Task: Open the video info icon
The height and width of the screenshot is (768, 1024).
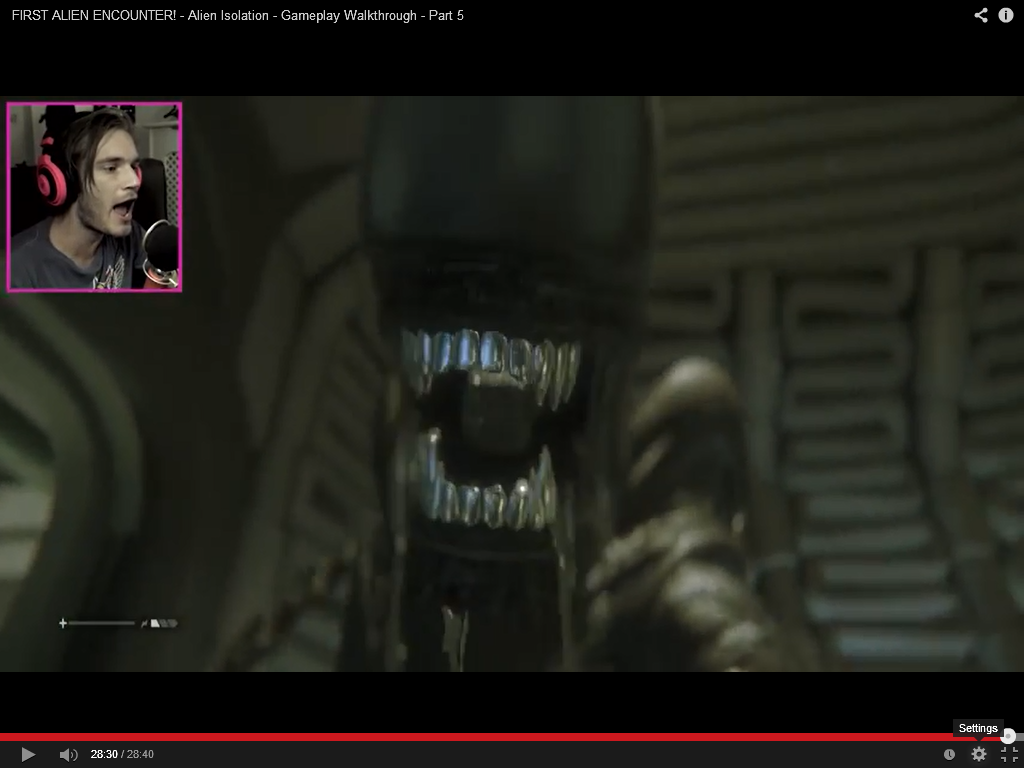Action: point(1006,15)
